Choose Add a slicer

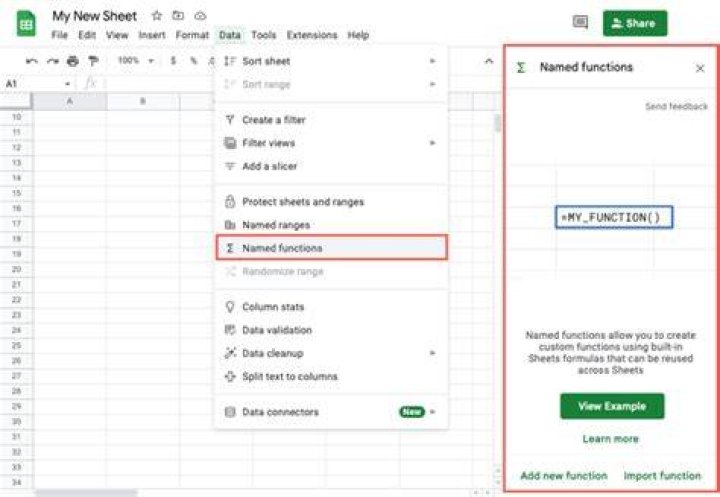click(331, 166)
